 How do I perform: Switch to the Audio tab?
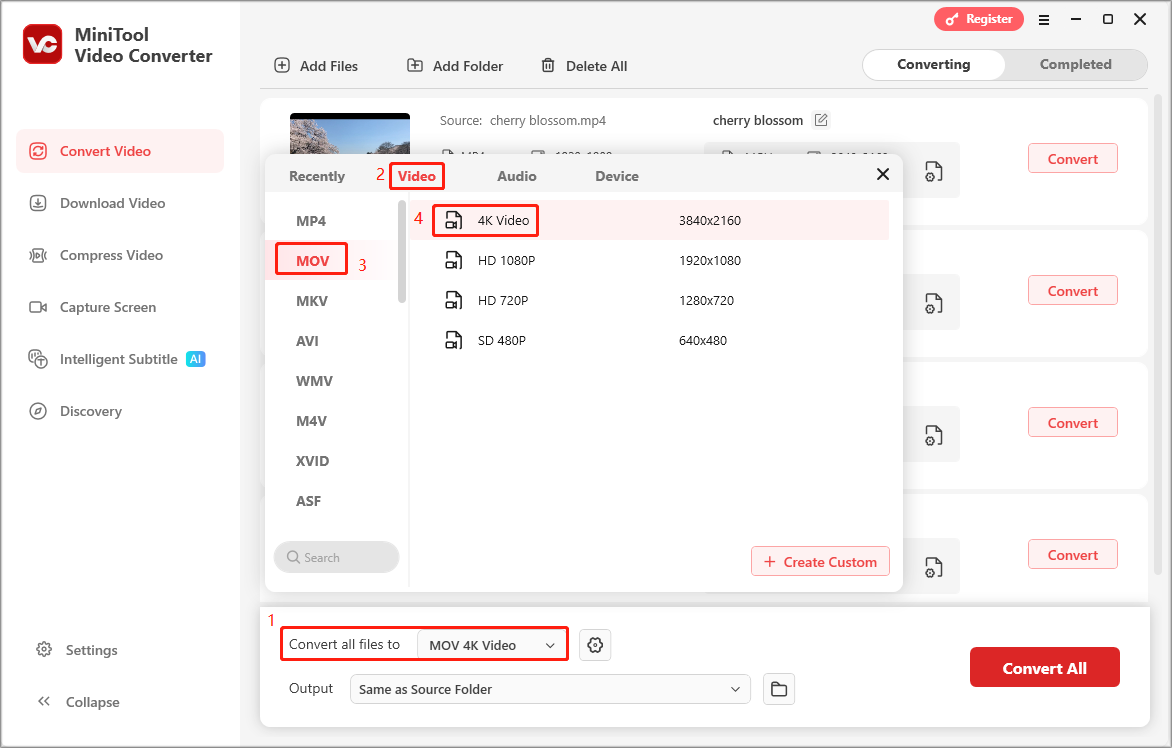click(517, 175)
